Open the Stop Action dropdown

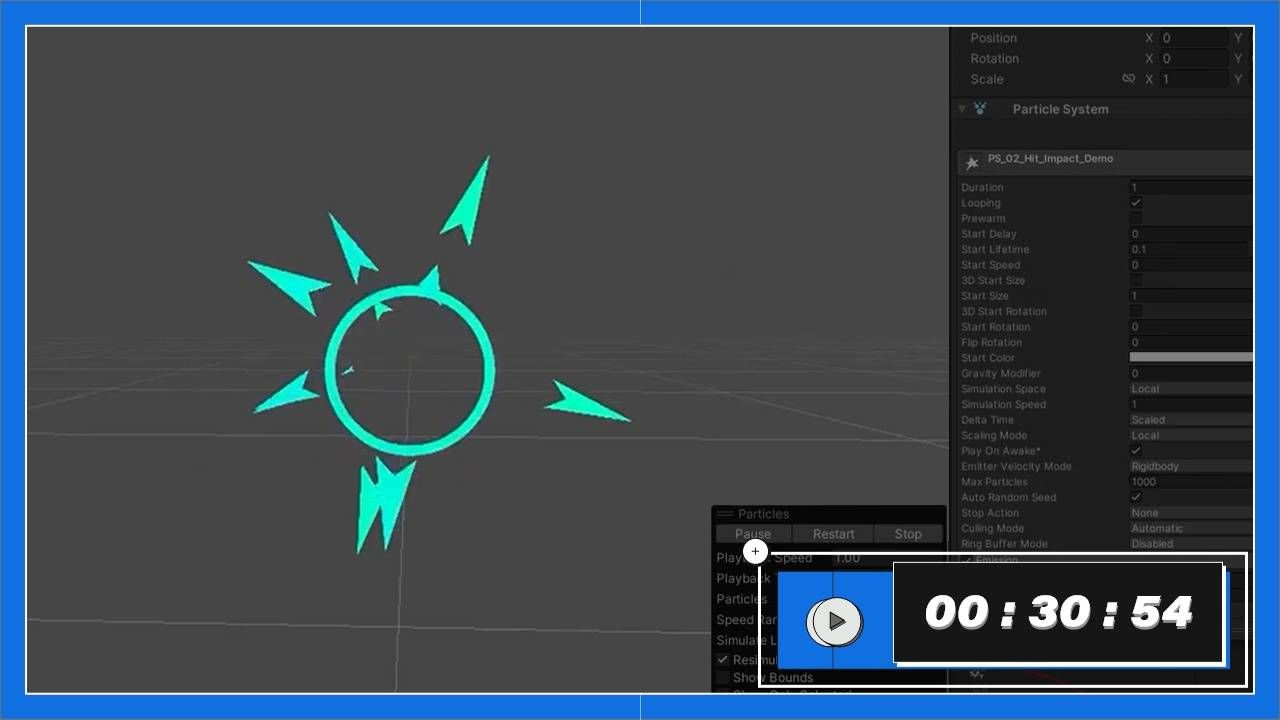point(1190,513)
